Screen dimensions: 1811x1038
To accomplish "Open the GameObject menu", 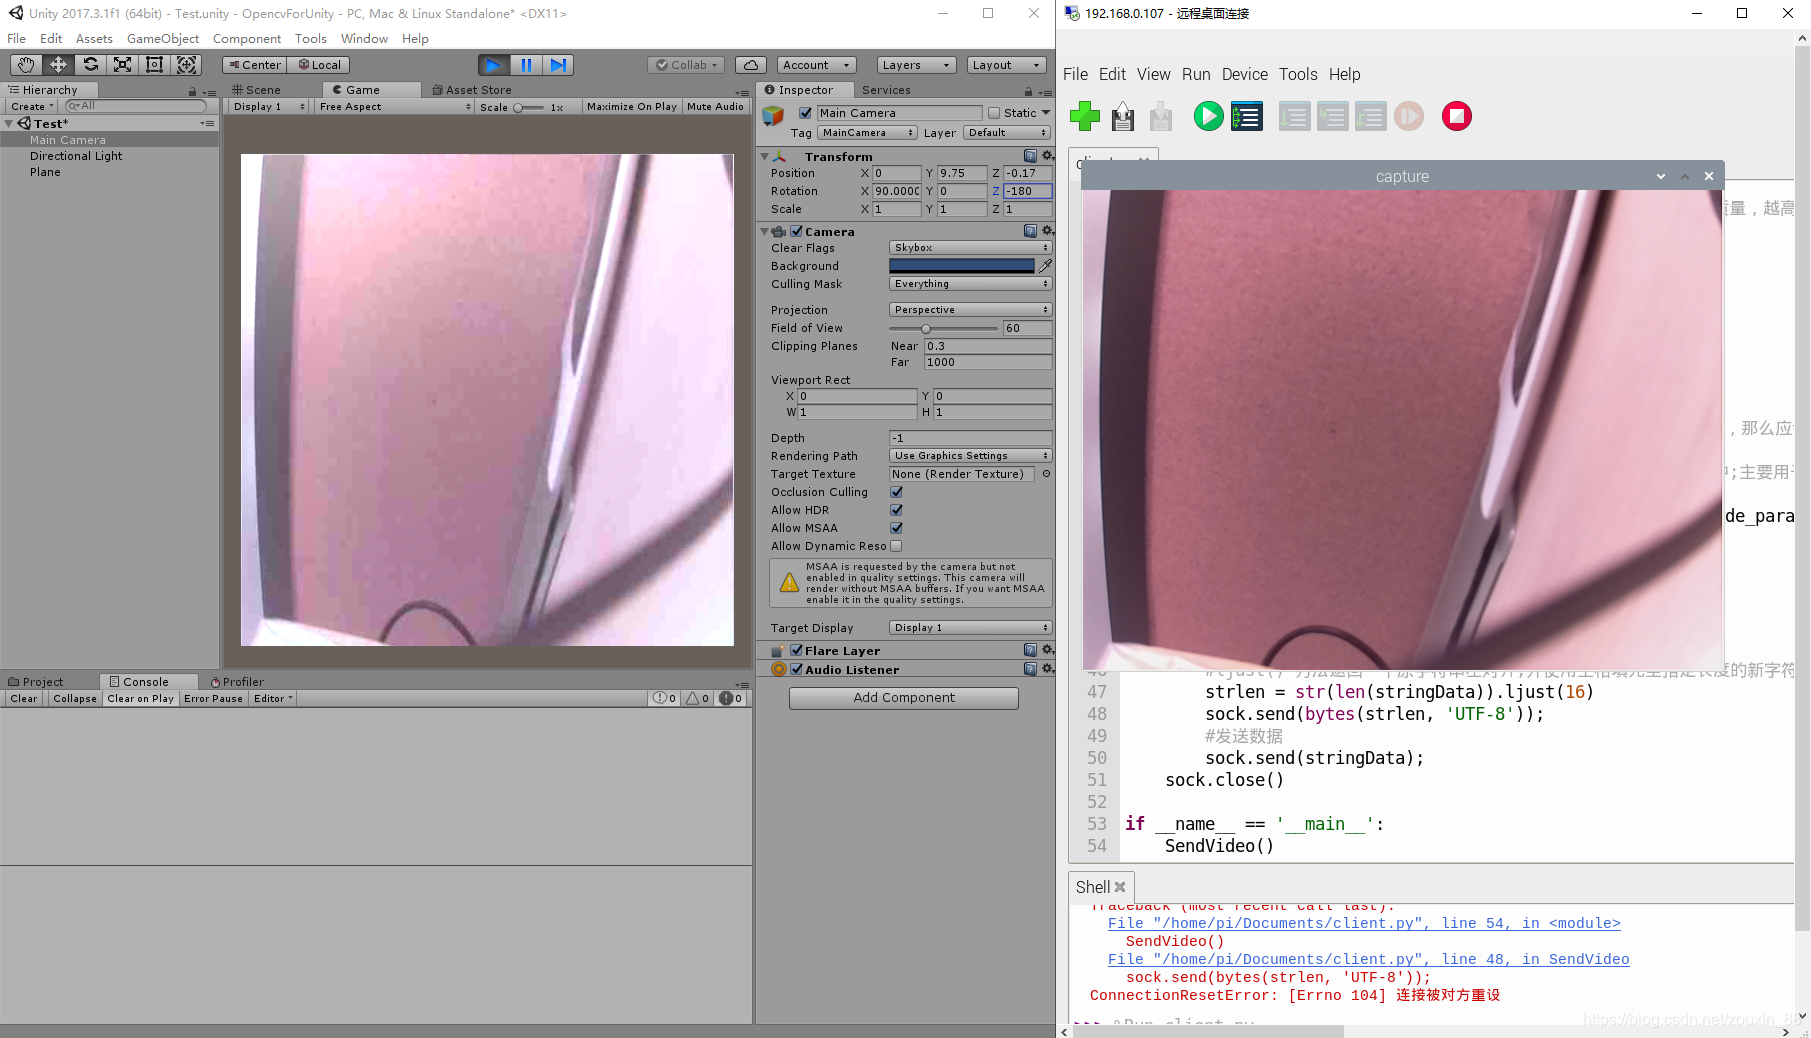I will (162, 38).
